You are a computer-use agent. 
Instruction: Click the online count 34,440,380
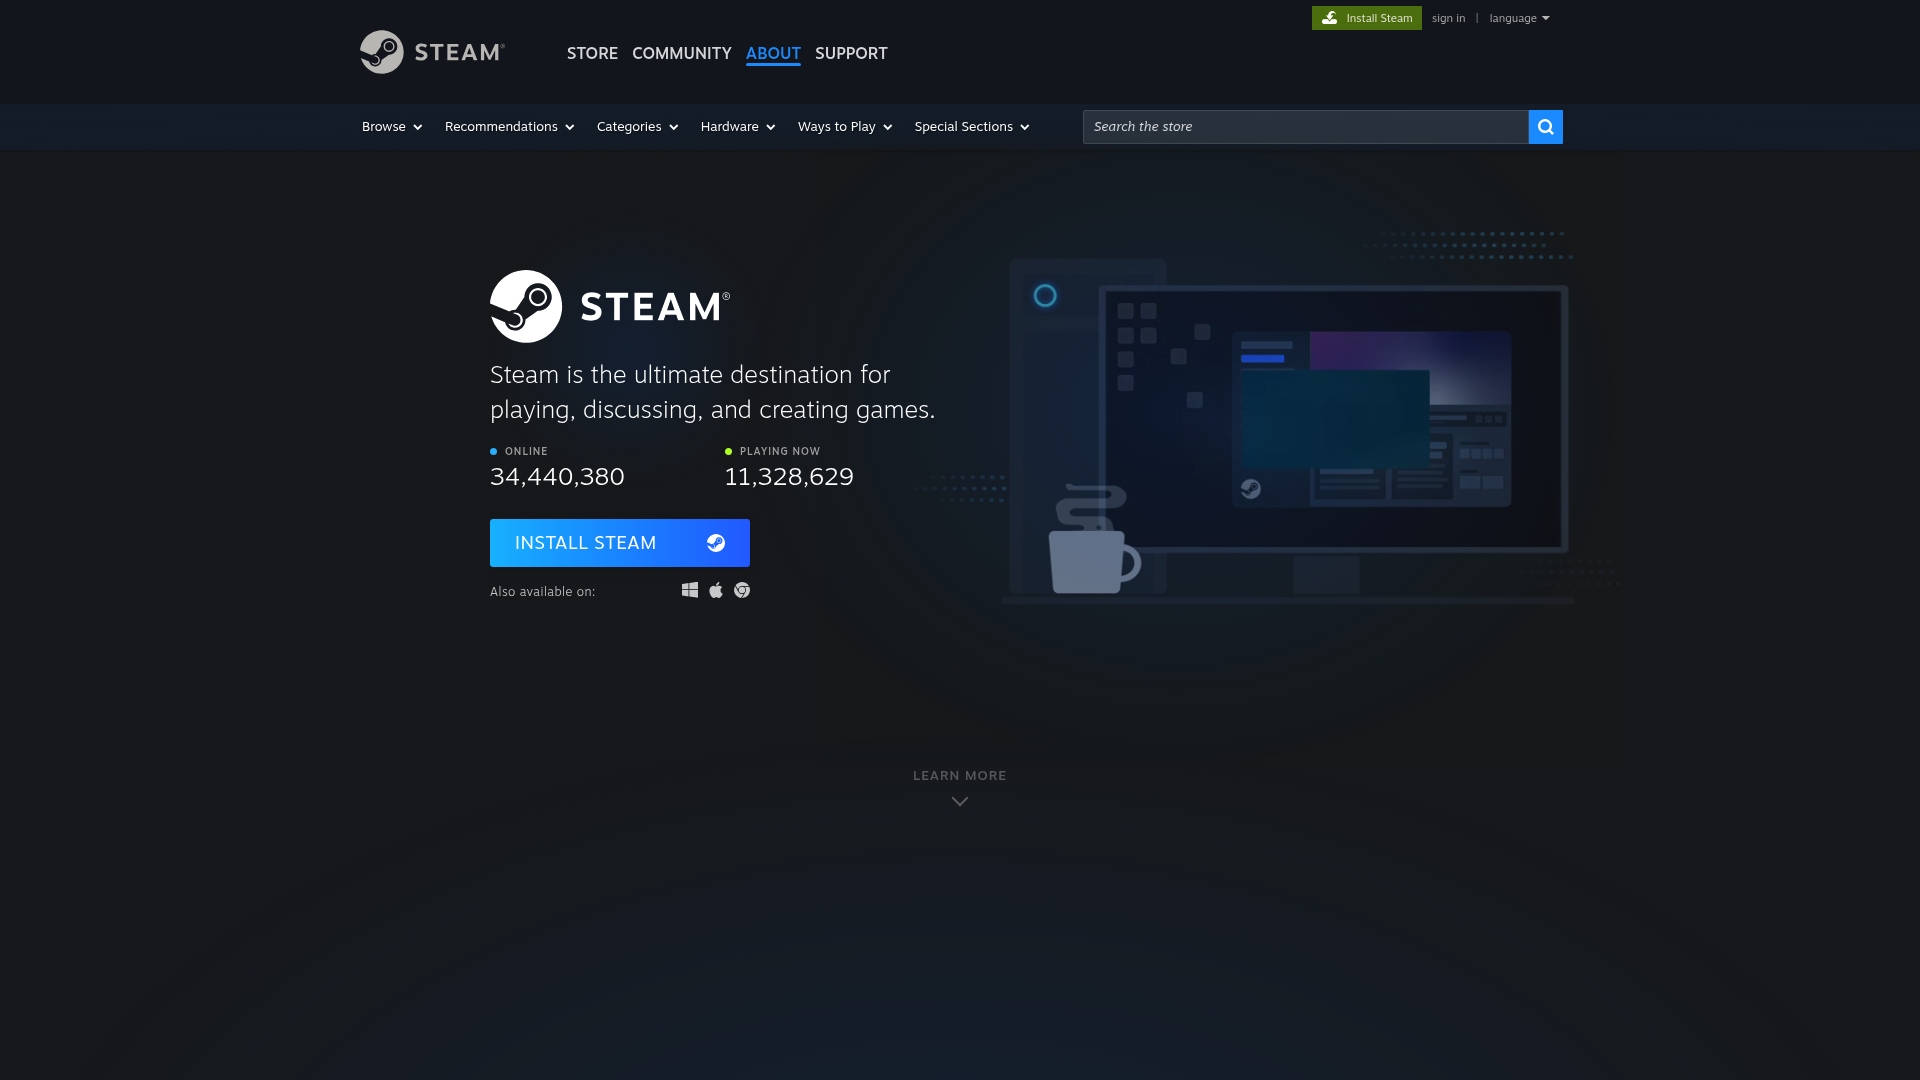coord(557,477)
